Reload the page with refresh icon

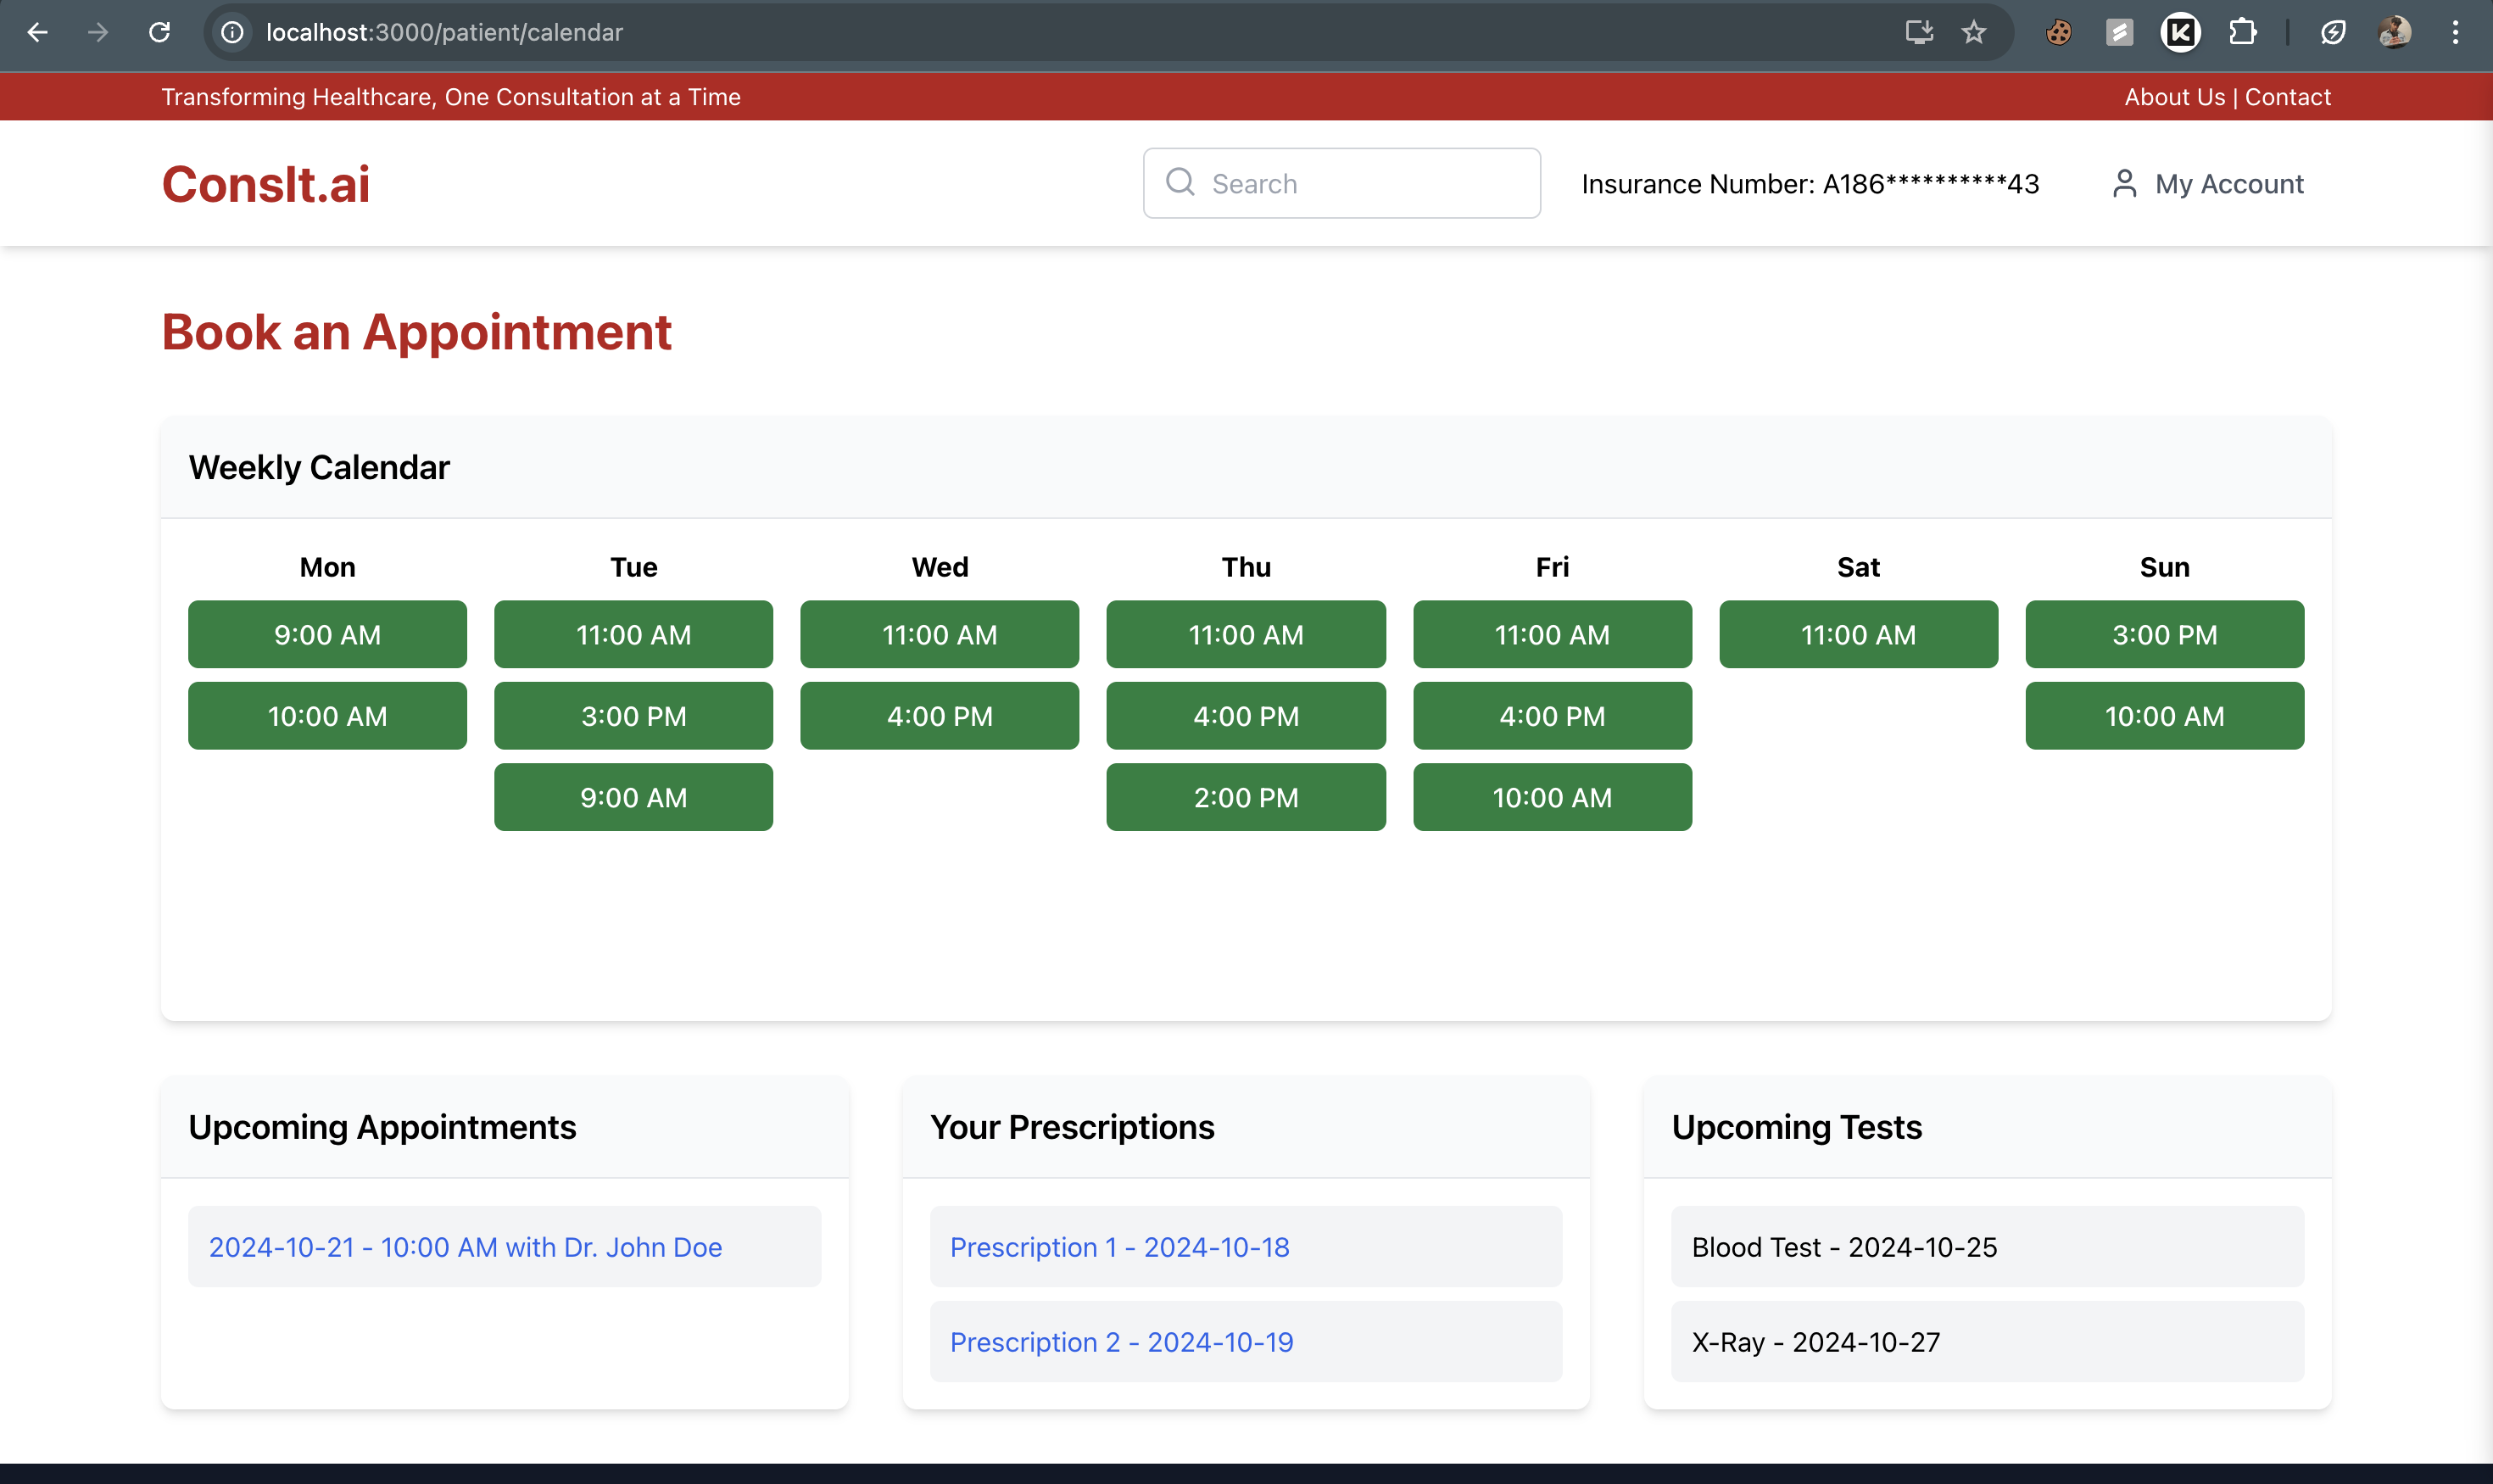tap(159, 32)
